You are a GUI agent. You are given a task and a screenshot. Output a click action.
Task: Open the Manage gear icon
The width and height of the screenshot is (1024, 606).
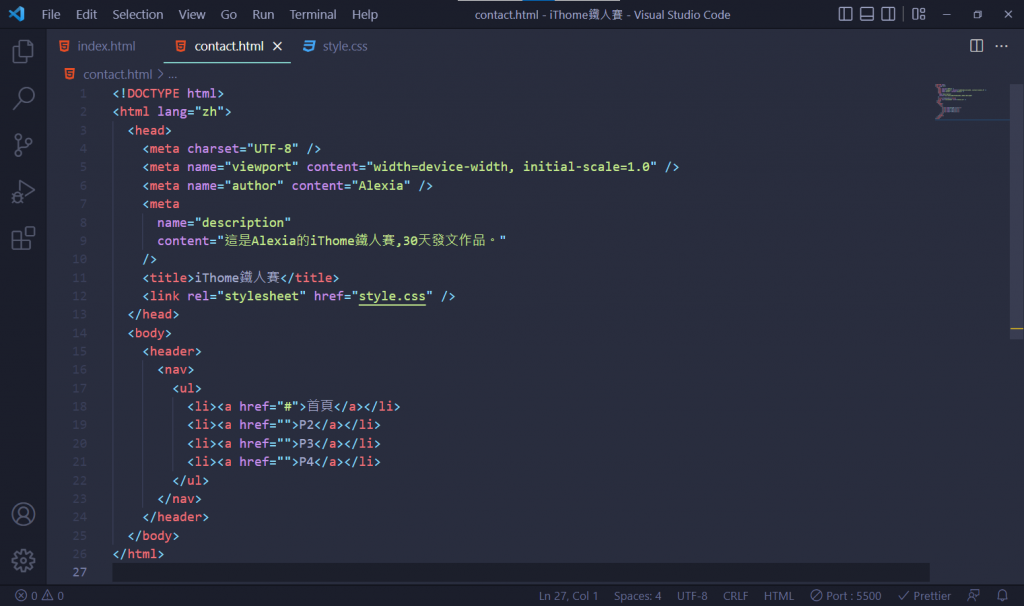[23, 560]
